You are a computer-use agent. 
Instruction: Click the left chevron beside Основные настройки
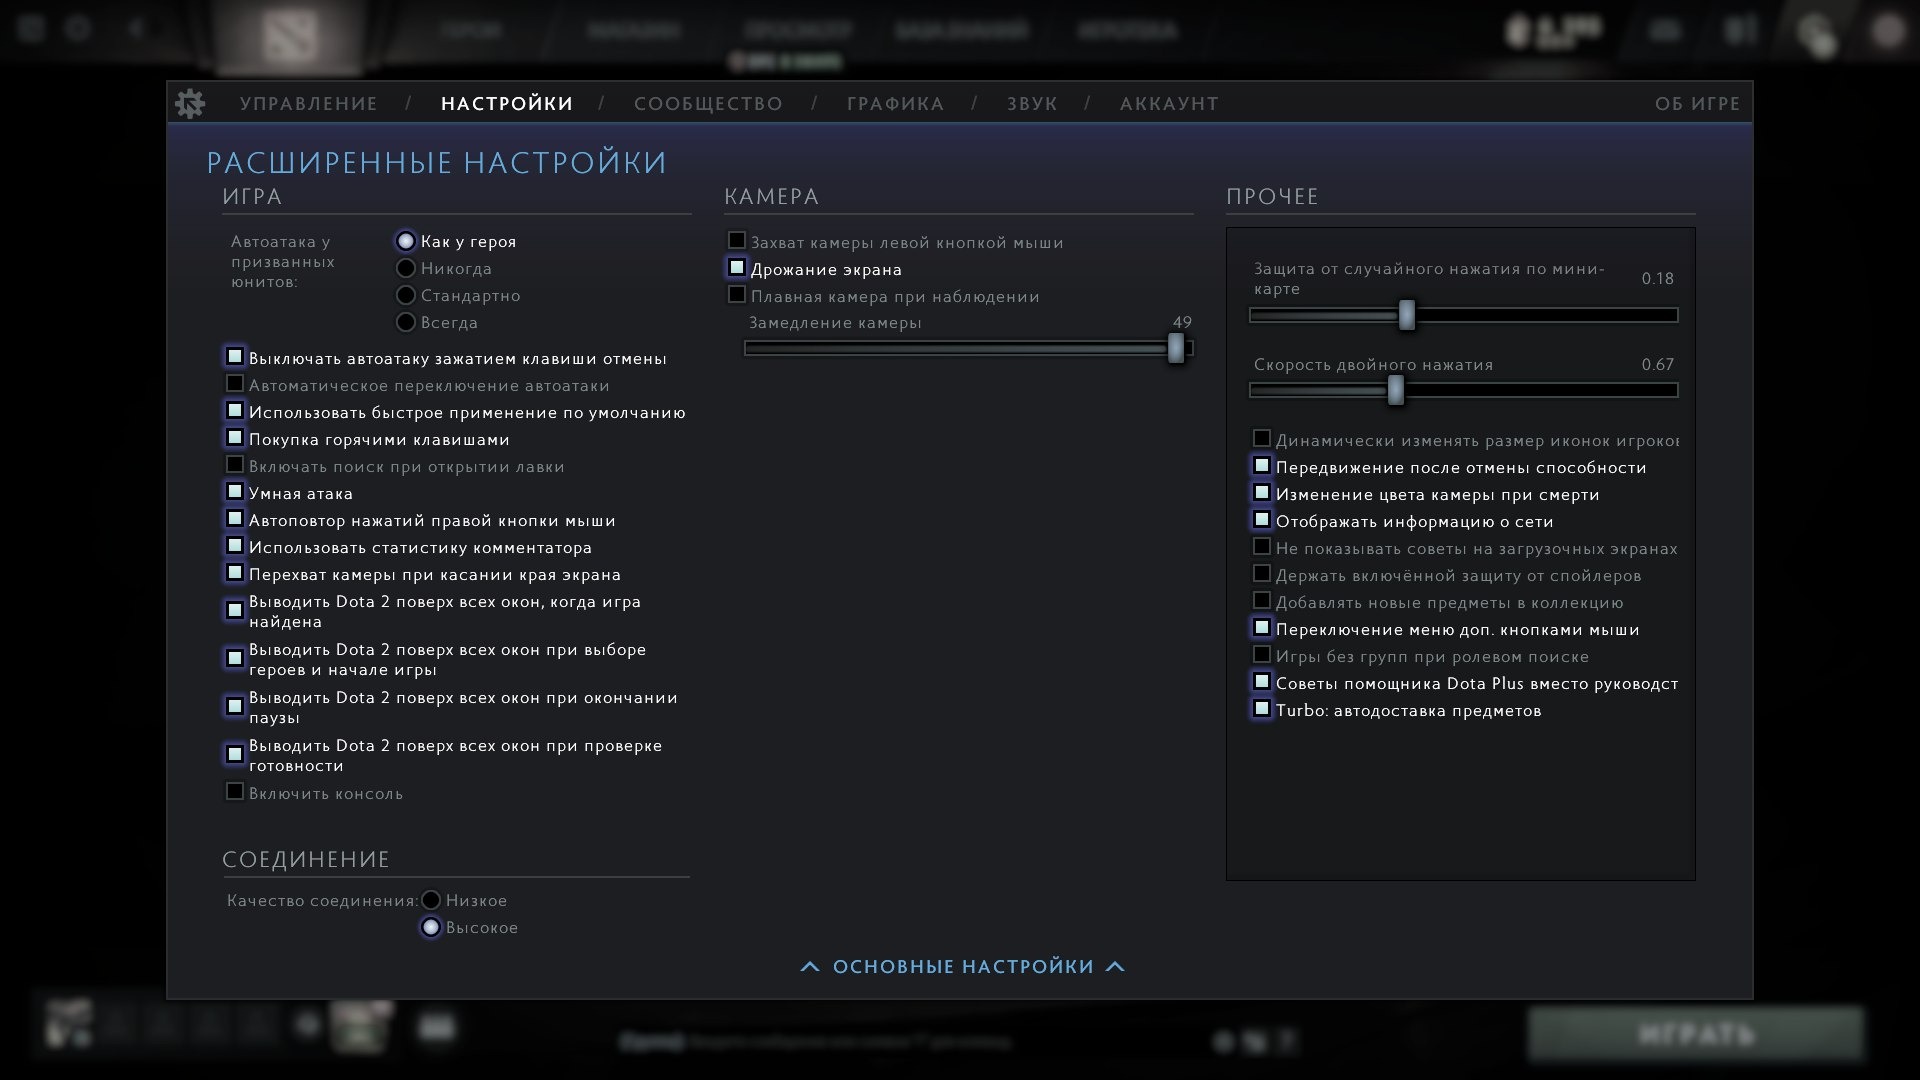[x=810, y=967]
